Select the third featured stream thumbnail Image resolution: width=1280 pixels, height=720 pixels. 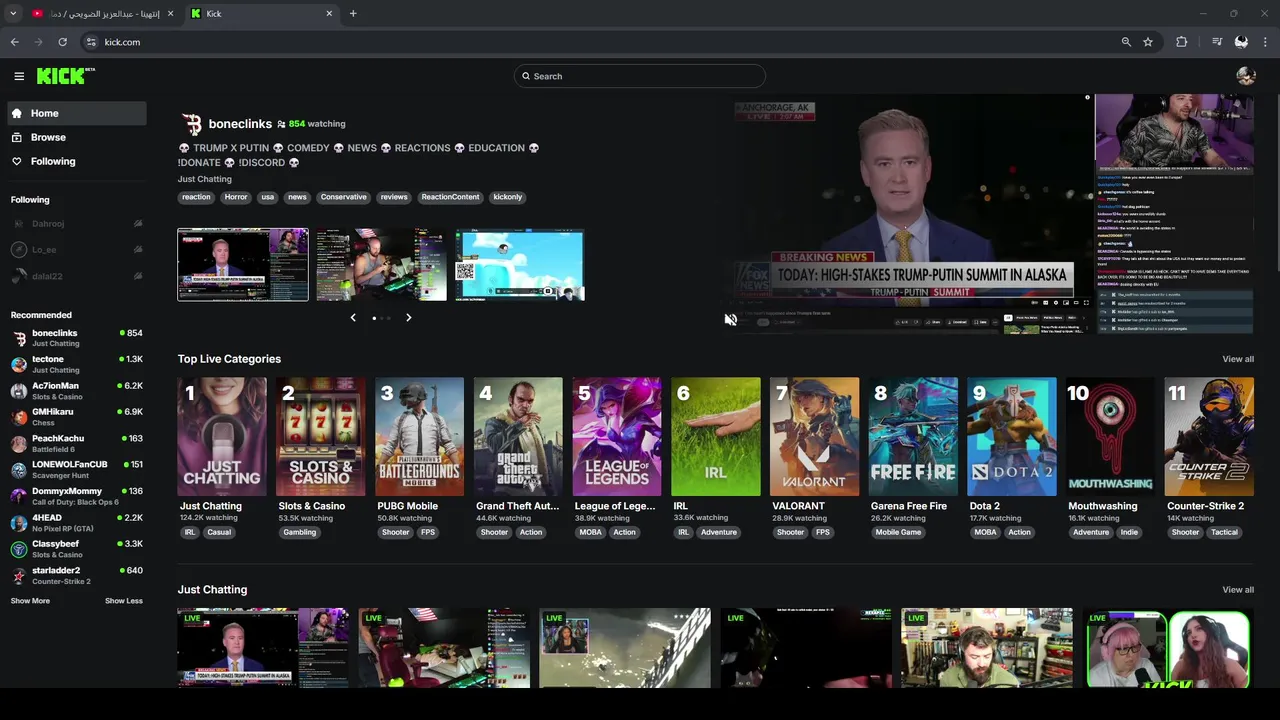(x=520, y=265)
